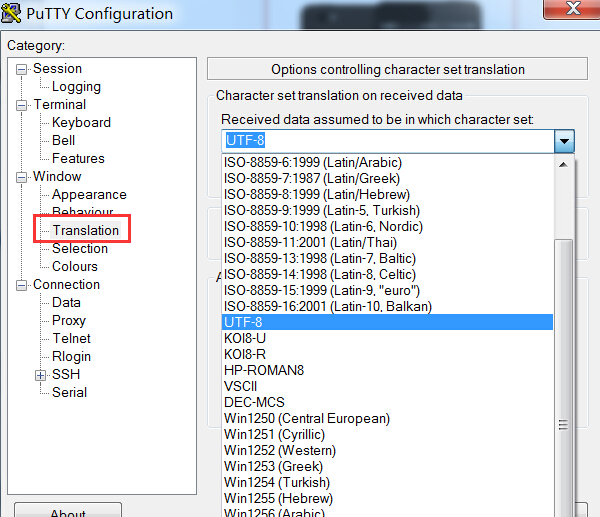This screenshot has height=517, width=600.
Task: Choose KOI8-U from the character set list
Action: pos(245,338)
